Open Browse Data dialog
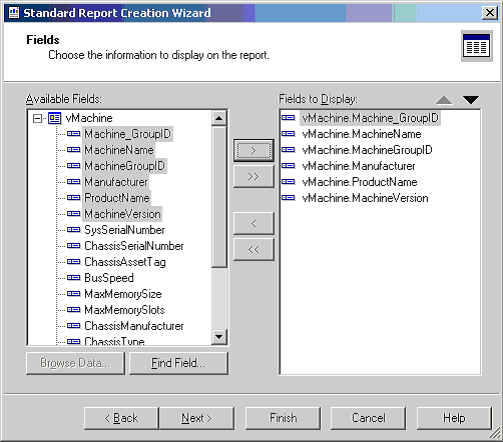Screen dimensions: 503x442 [75, 363]
